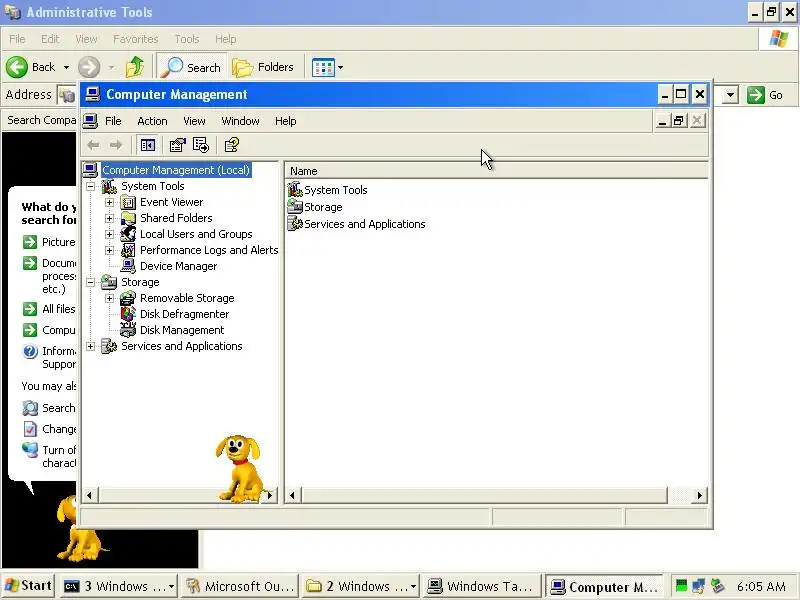Select Device Manager text in tree
The image size is (800, 600).
179,266
